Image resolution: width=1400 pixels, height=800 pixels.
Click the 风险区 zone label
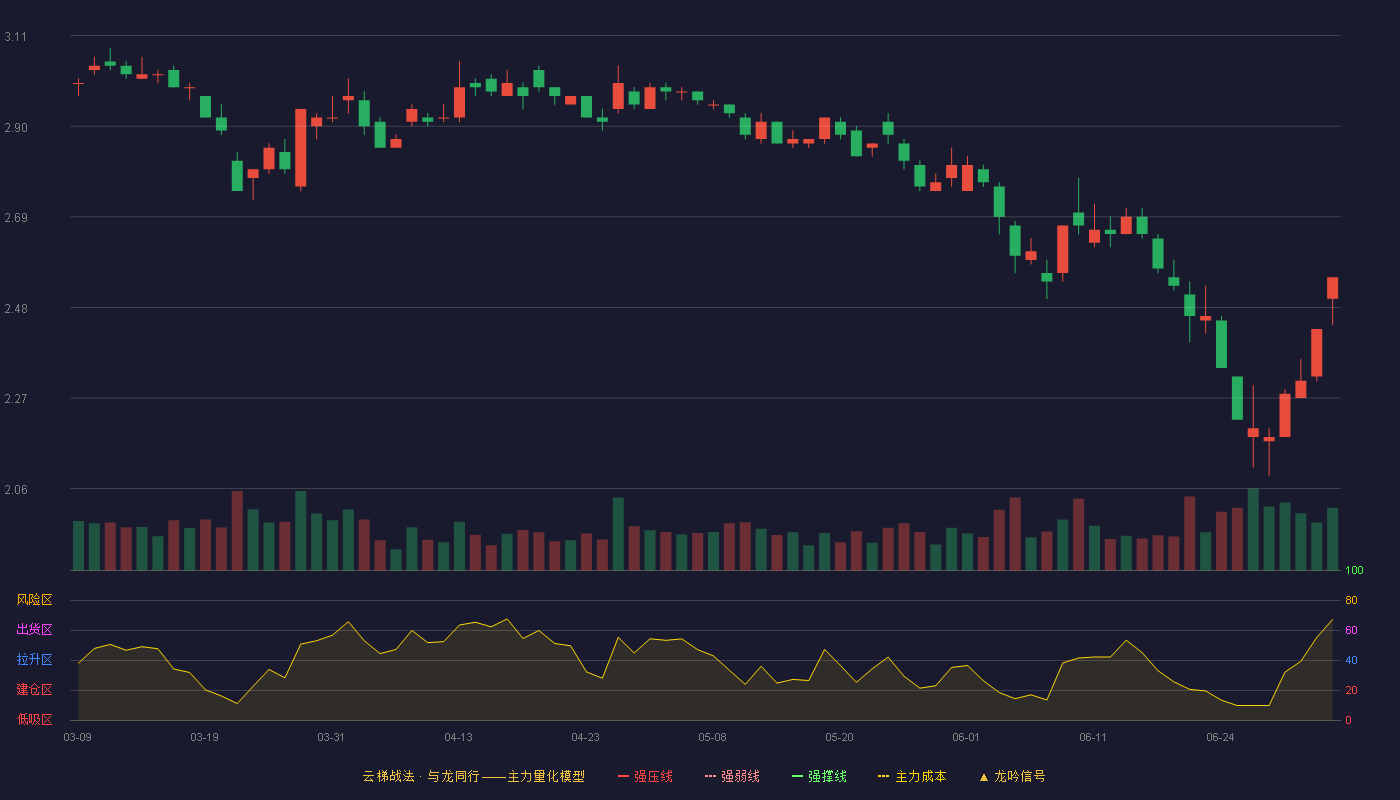tap(34, 600)
